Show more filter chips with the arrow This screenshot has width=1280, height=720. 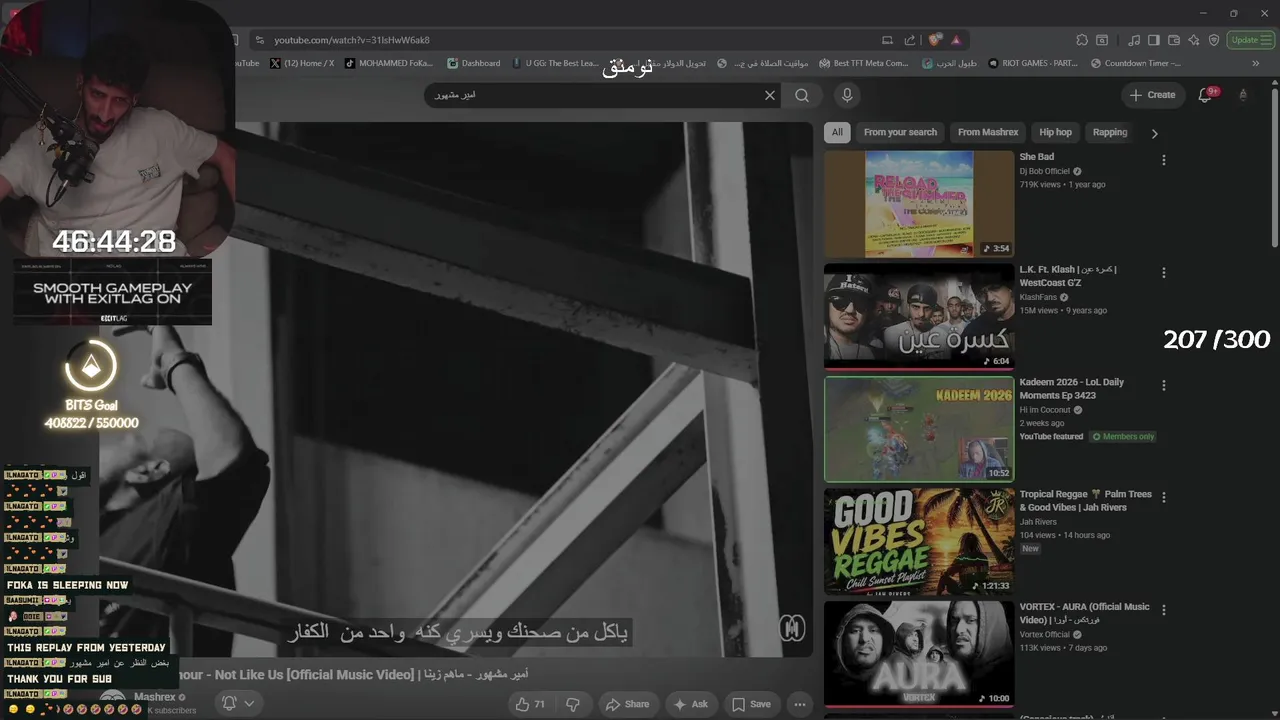[1155, 133]
